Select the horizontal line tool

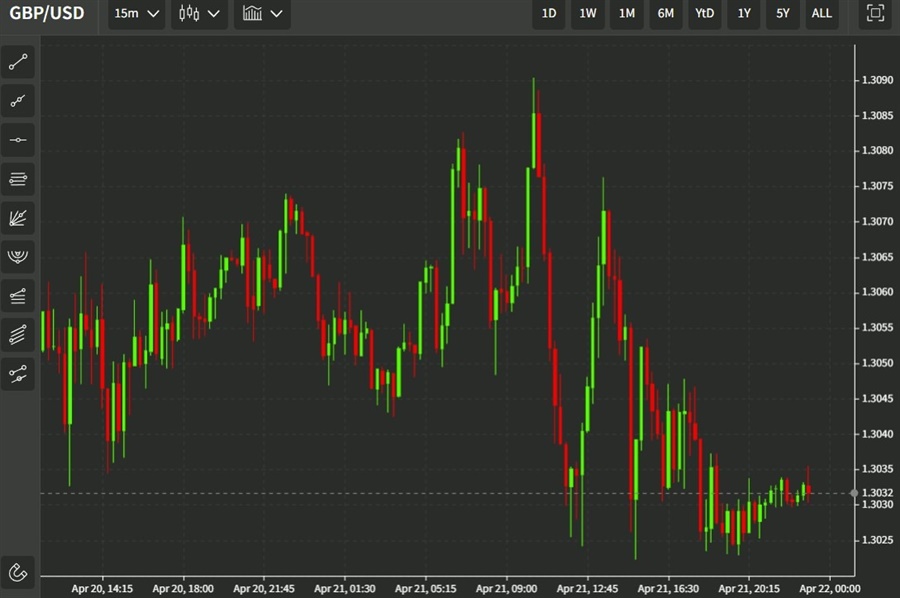[x=18, y=140]
